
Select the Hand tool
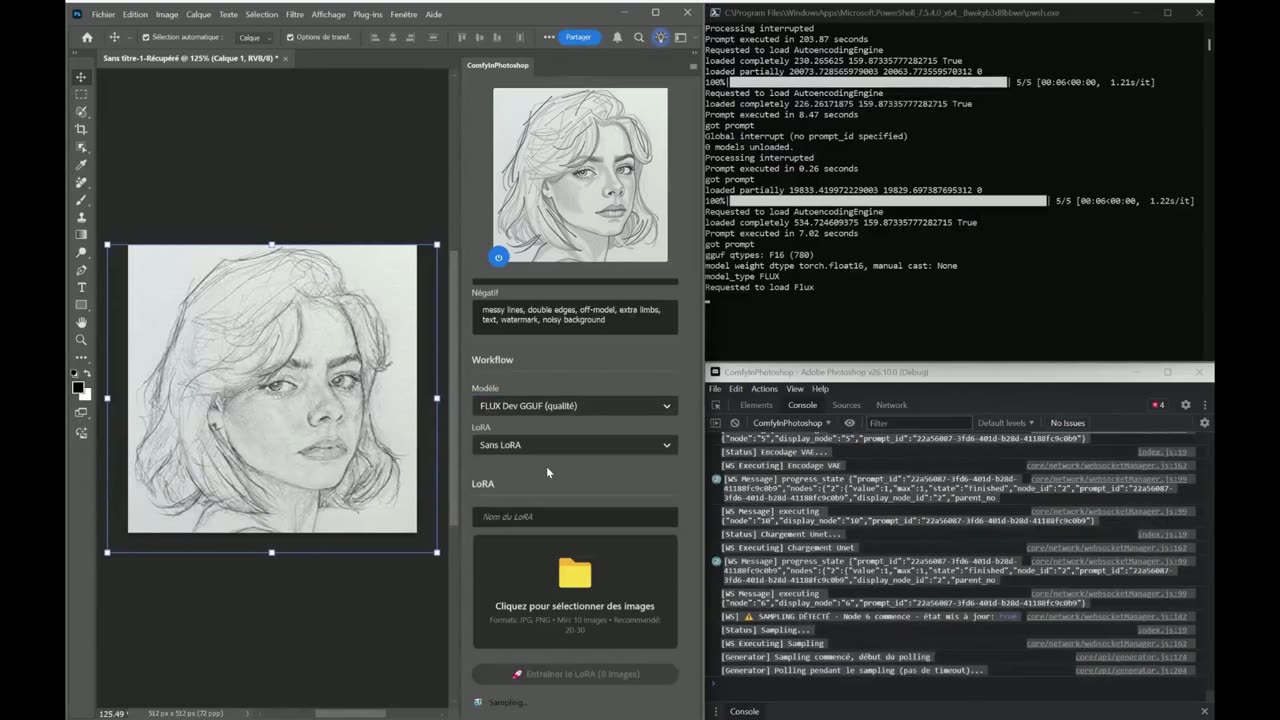[x=81, y=322]
